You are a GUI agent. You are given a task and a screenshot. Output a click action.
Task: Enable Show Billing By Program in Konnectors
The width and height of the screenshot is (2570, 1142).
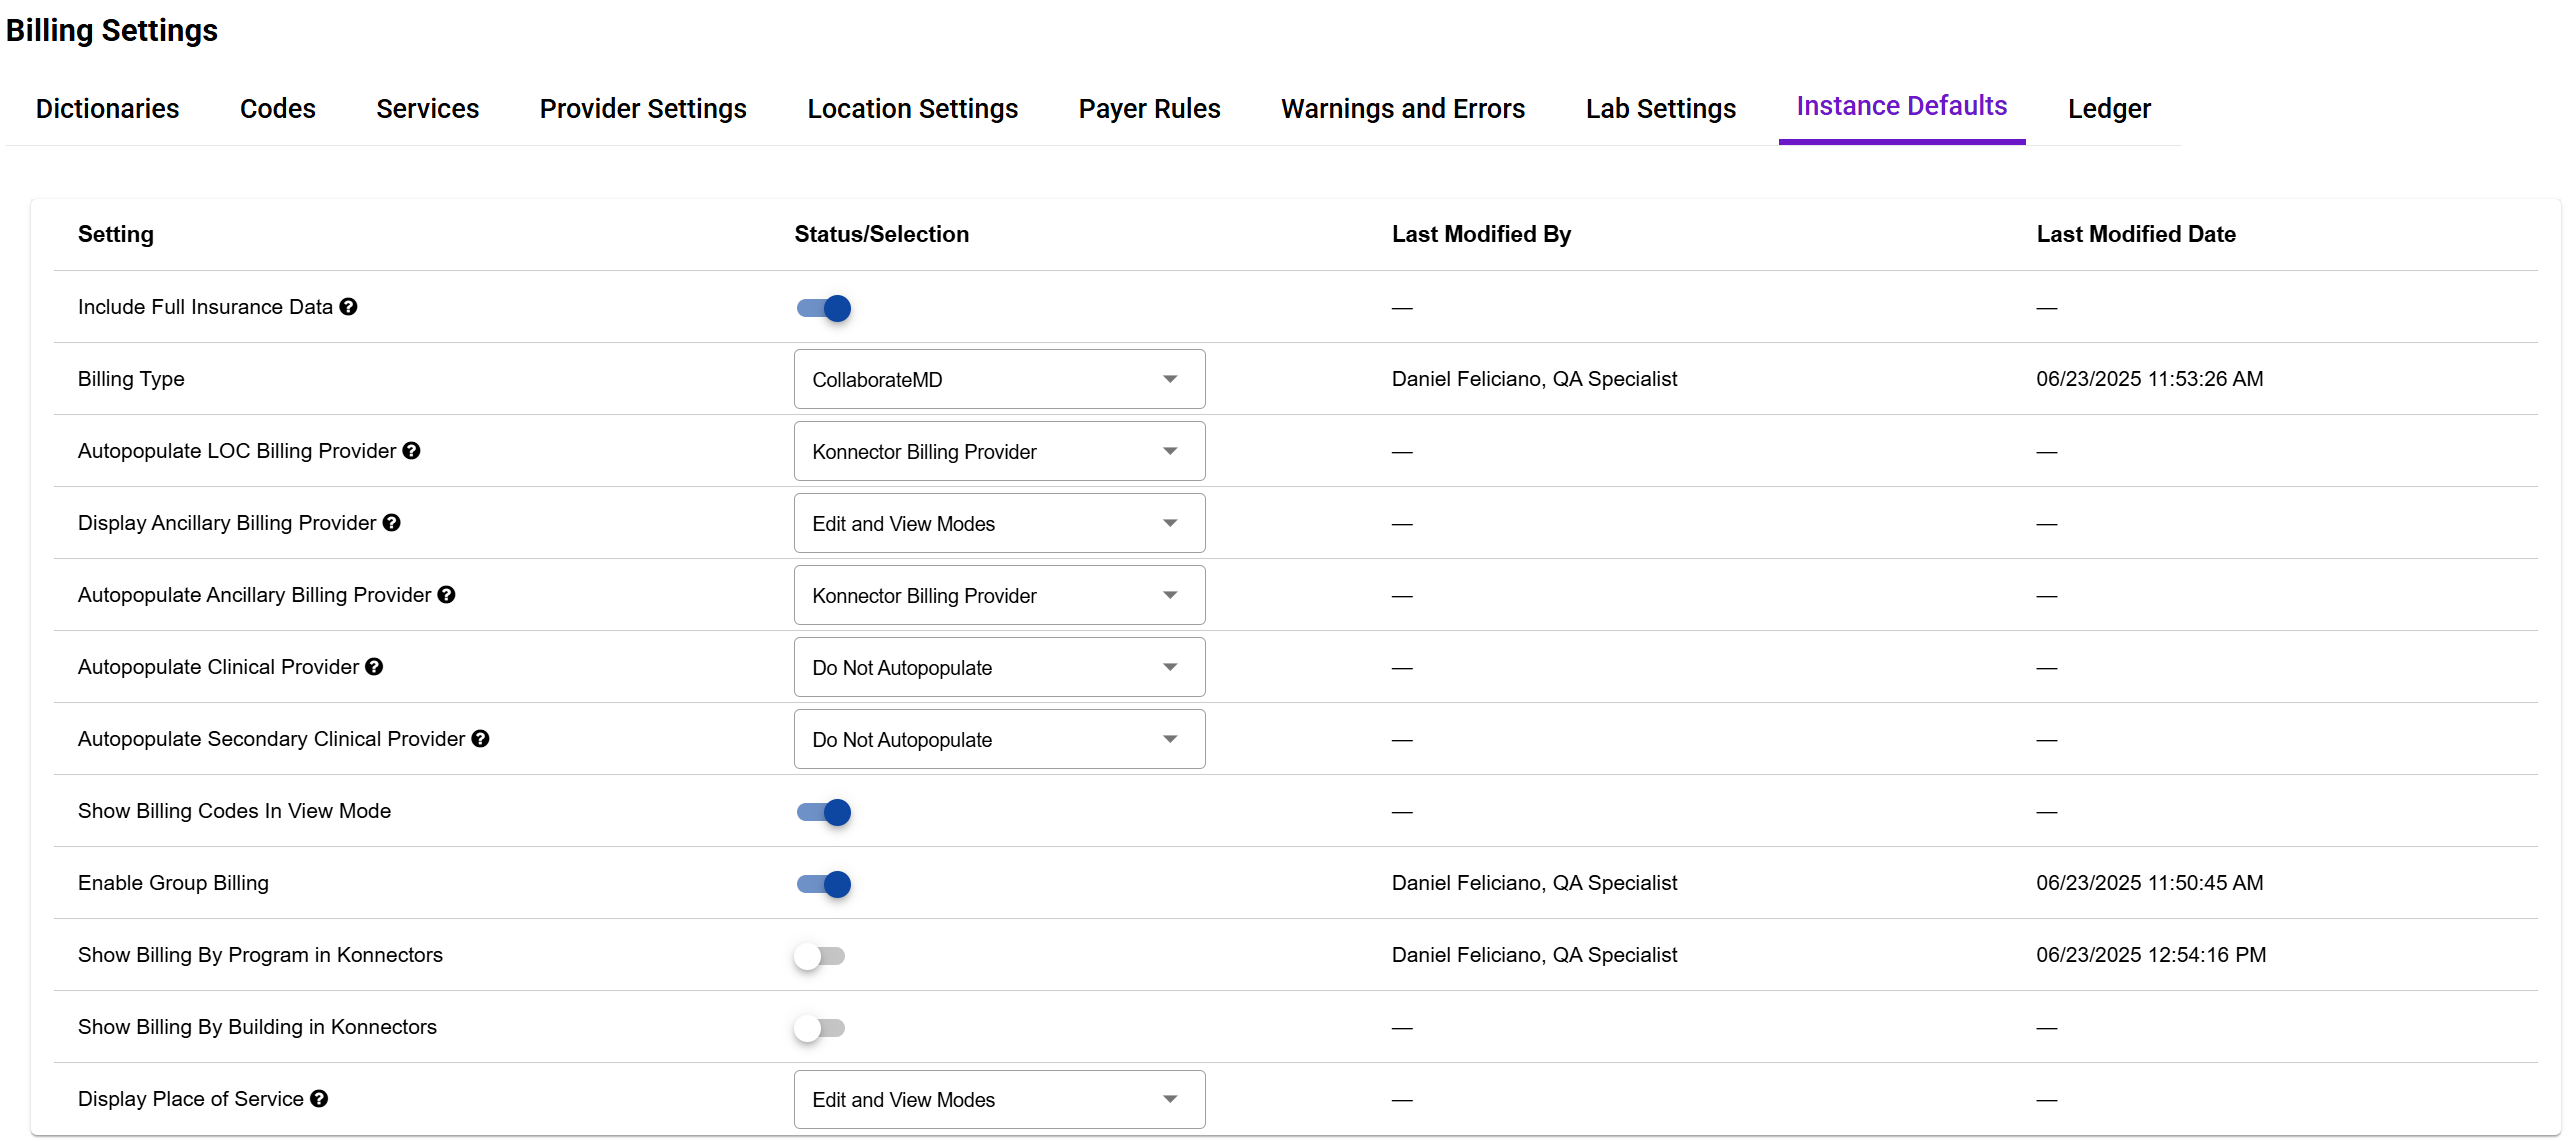pos(820,956)
